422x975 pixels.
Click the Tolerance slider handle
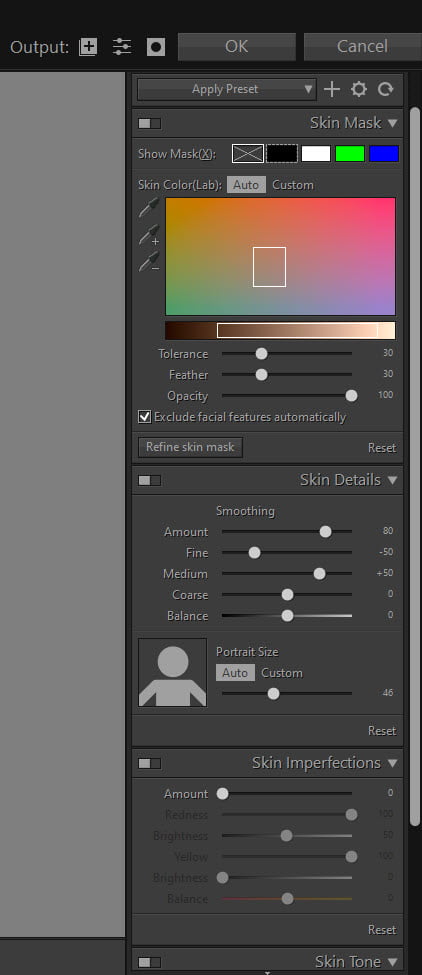(262, 354)
